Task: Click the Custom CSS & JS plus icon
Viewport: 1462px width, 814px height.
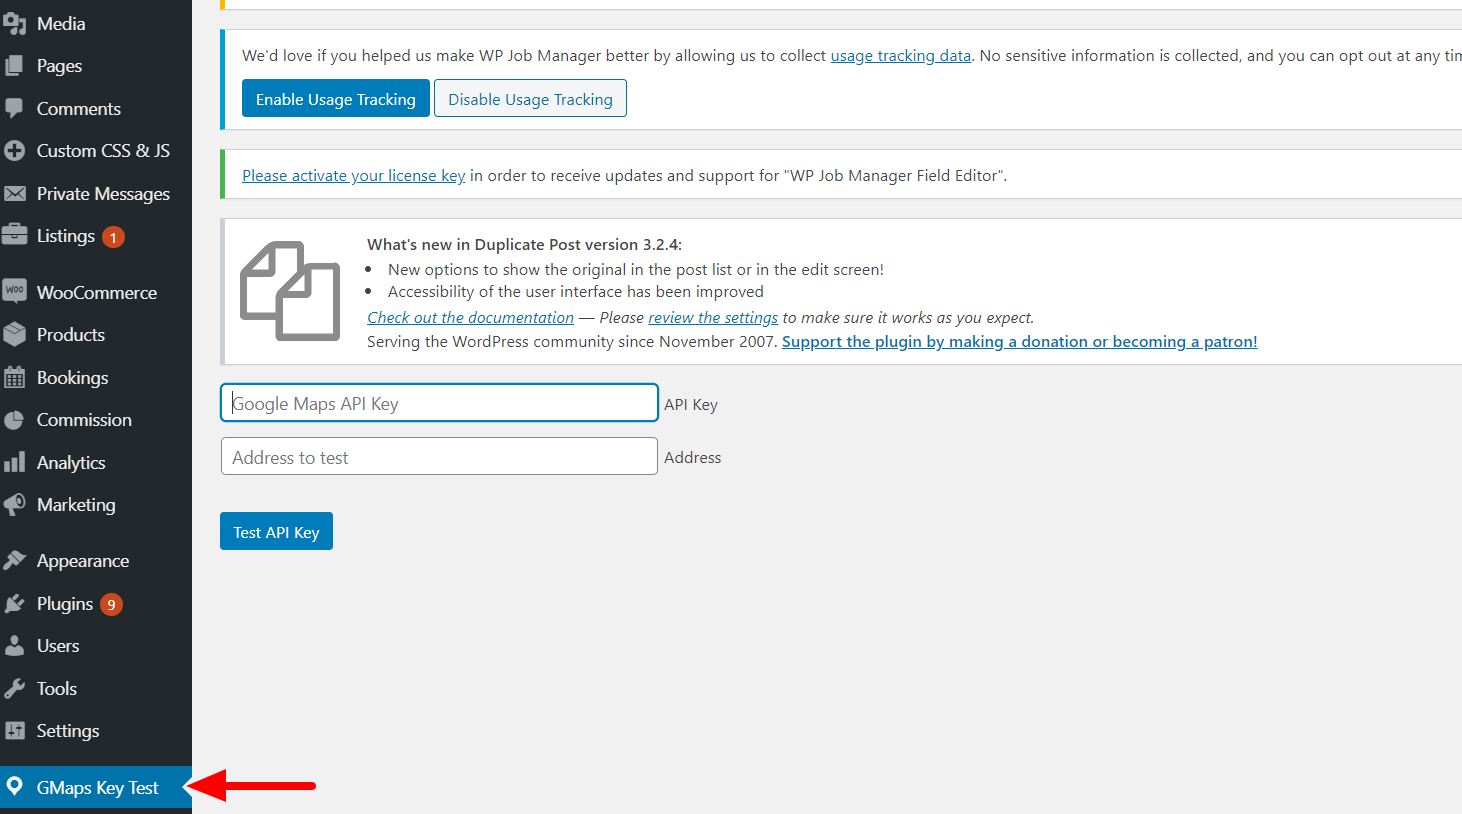Action: pyautogui.click(x=14, y=151)
